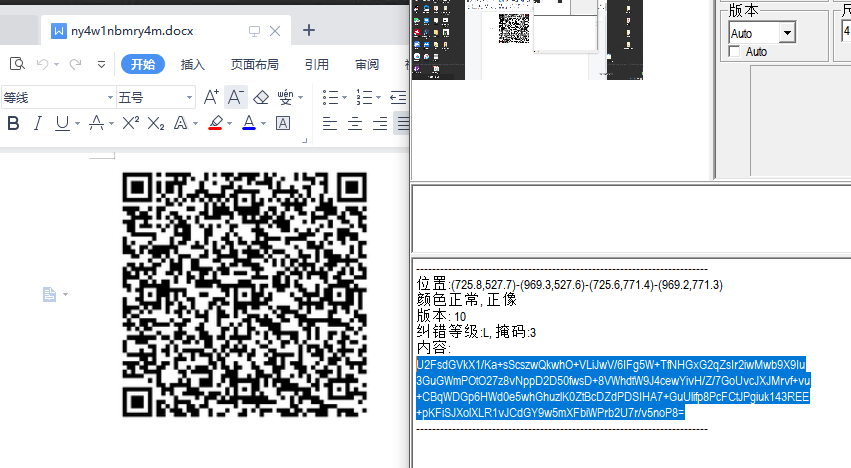Screen dimensions: 851x468
Task: Click the phonetic guide 變 icon
Action: pos(285,98)
